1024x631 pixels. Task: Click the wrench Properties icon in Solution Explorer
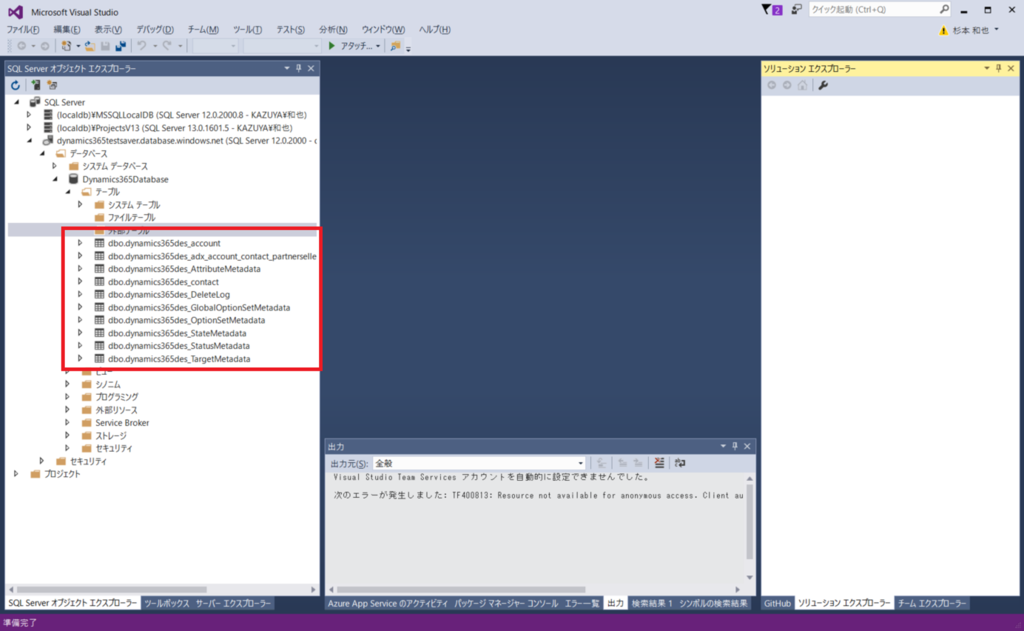pyautogui.click(x=823, y=86)
